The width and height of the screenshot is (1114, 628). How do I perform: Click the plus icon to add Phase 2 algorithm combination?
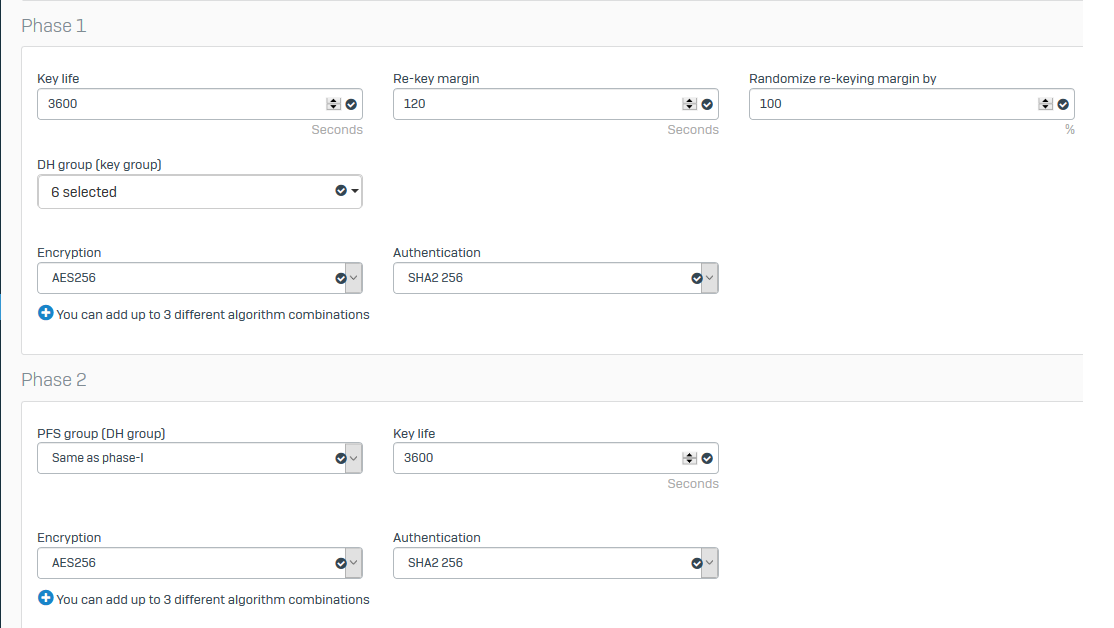pyautogui.click(x=45, y=597)
